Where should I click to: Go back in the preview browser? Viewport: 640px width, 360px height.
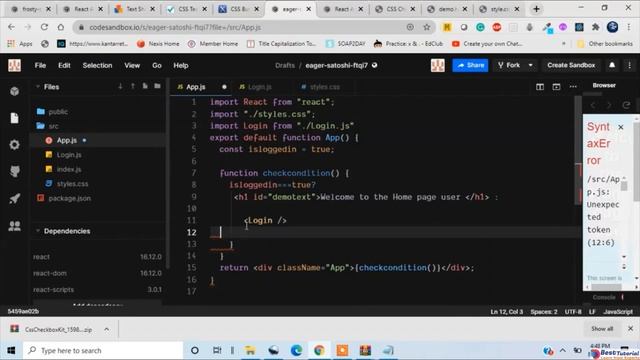(593, 105)
